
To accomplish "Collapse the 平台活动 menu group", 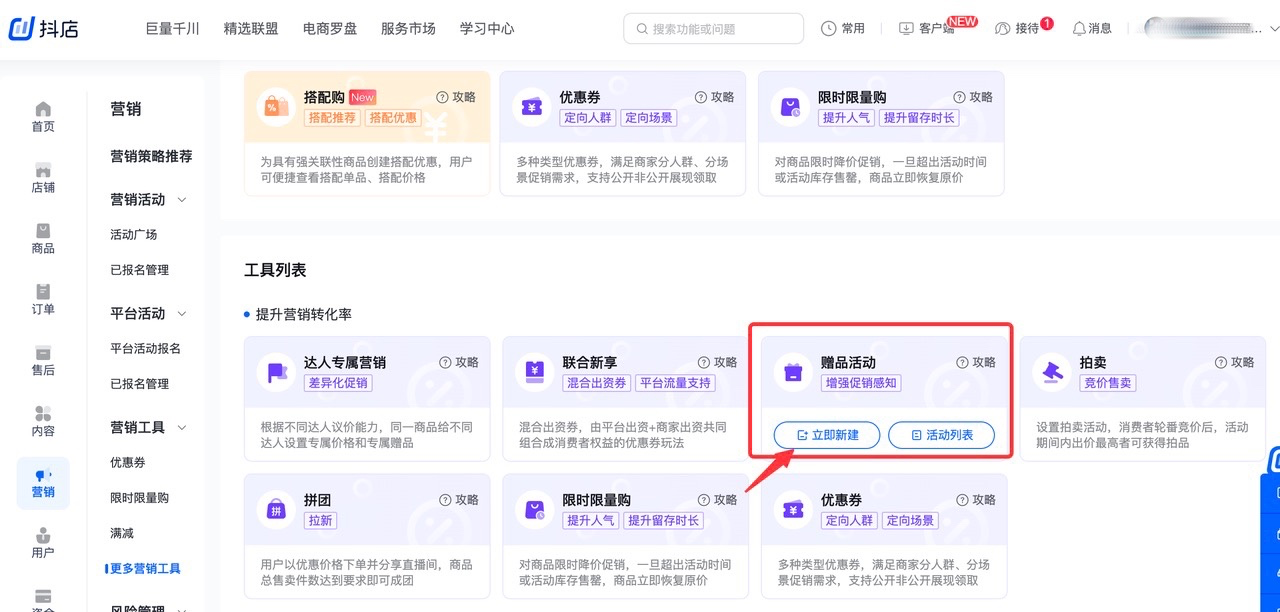I will (182, 314).
